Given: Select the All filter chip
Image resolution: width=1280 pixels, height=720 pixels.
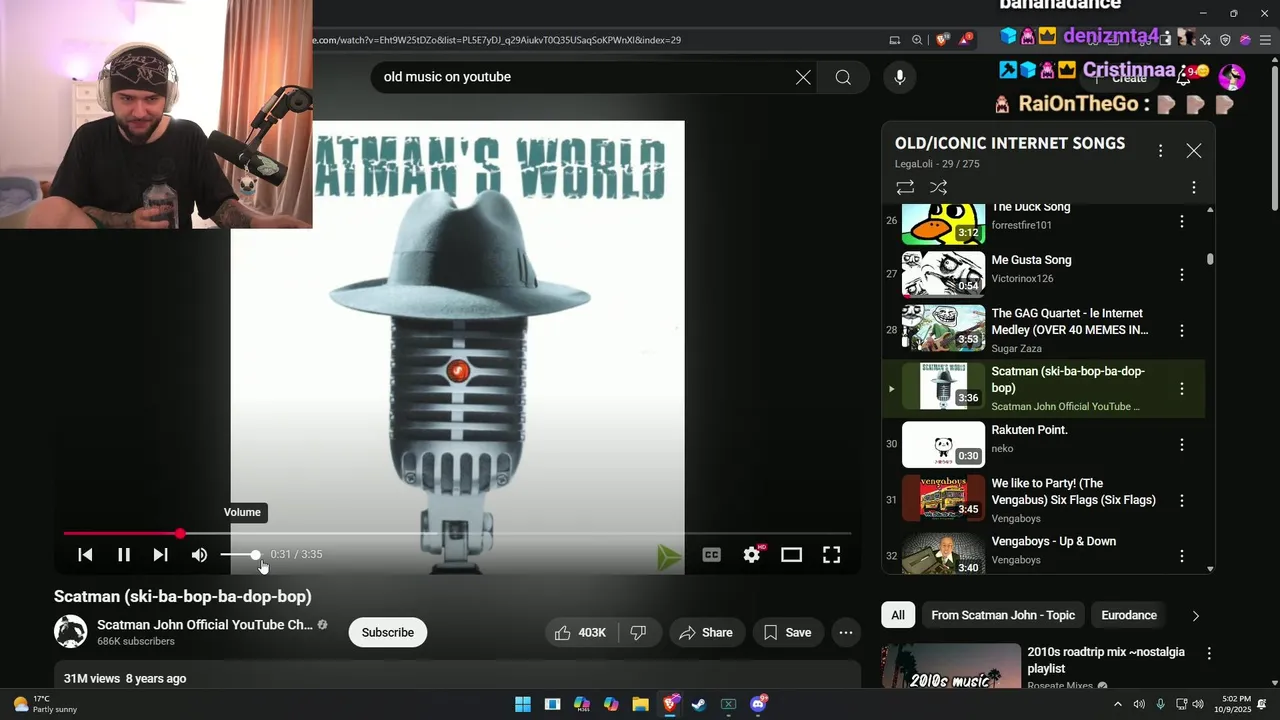Looking at the screenshot, I should pyautogui.click(x=898, y=615).
